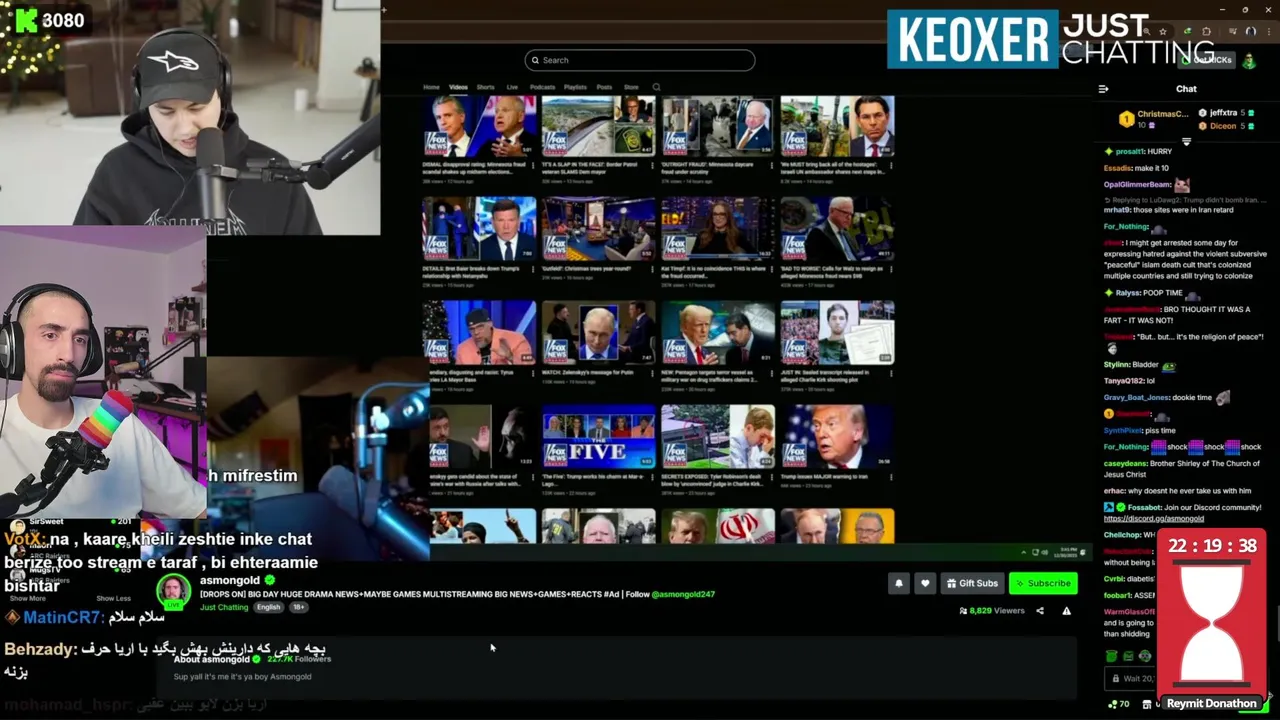Screen dimensions: 1280x720
Task: Open the Charlie Kirk sealed transcript thumbnail
Action: (837, 333)
